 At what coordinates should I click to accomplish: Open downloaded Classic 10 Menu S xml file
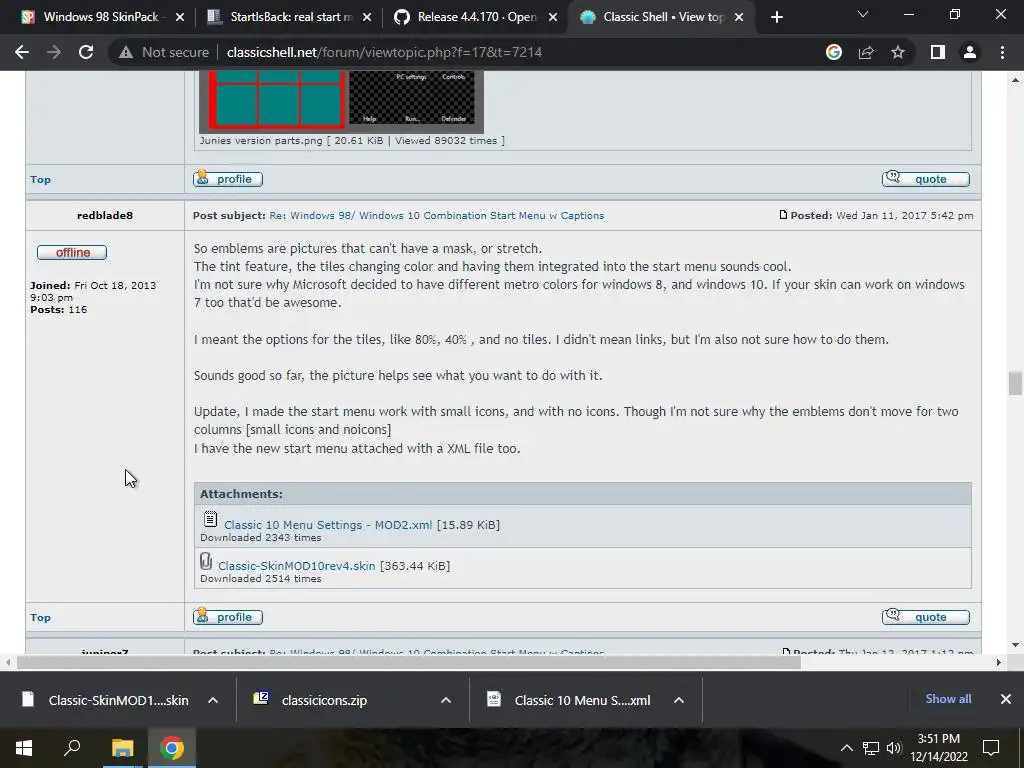click(x=569, y=700)
